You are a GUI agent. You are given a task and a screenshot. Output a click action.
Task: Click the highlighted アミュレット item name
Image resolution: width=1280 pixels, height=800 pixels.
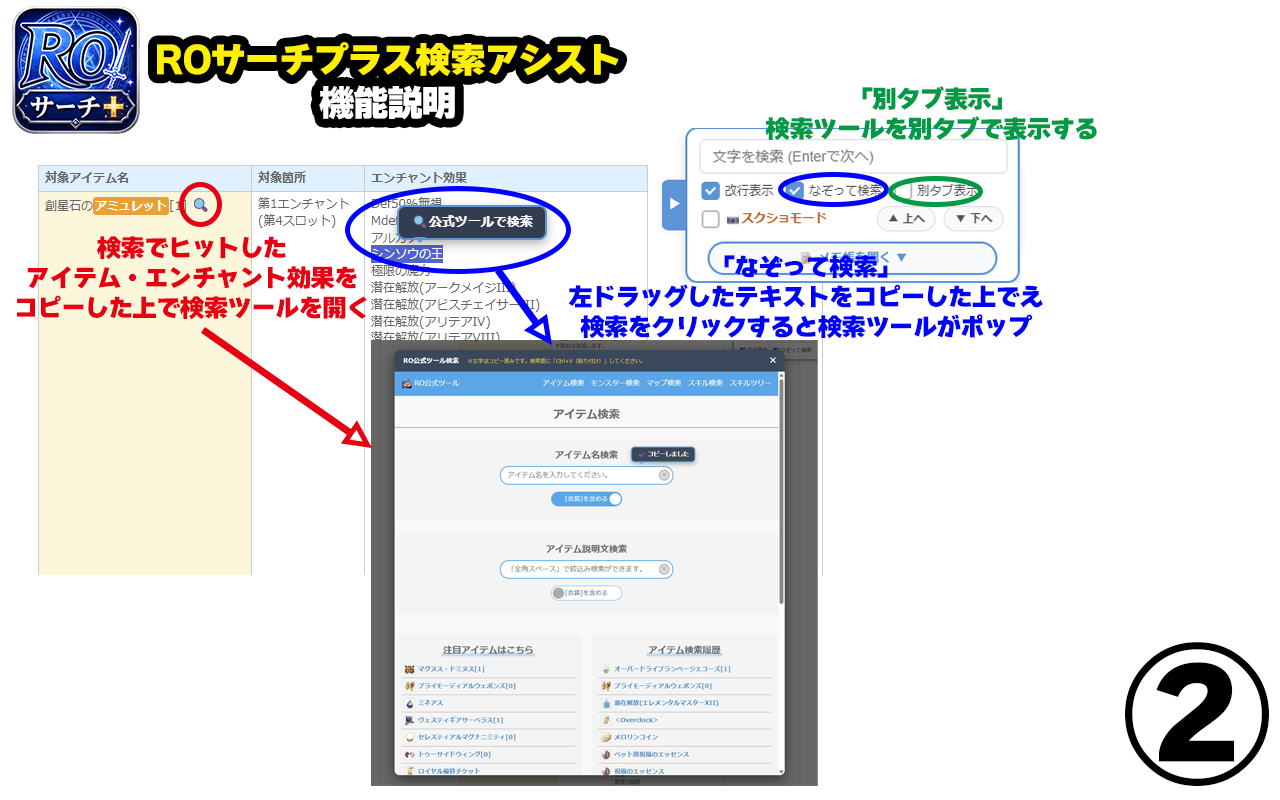point(131,205)
